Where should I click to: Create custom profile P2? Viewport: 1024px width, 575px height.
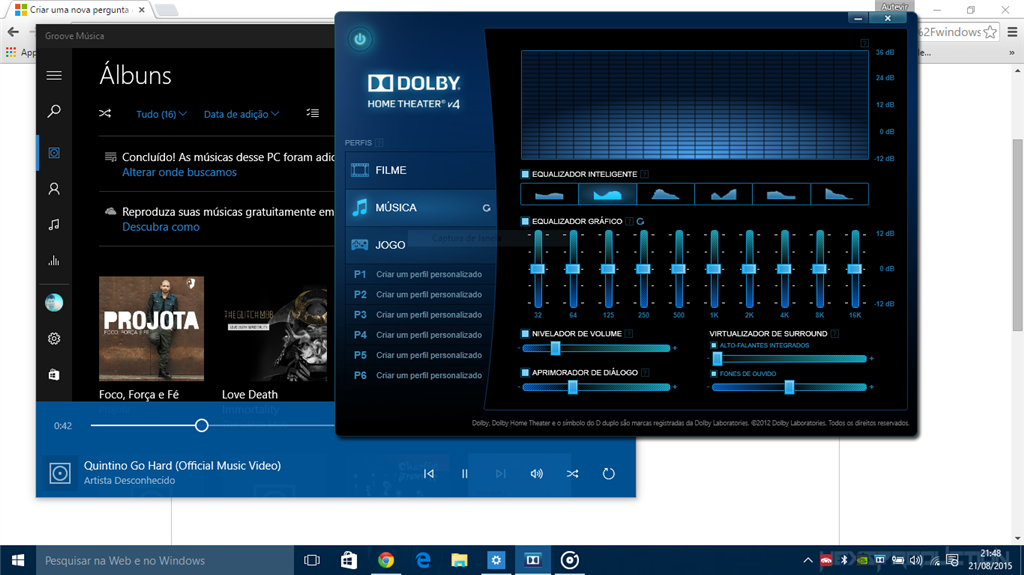(x=421, y=295)
